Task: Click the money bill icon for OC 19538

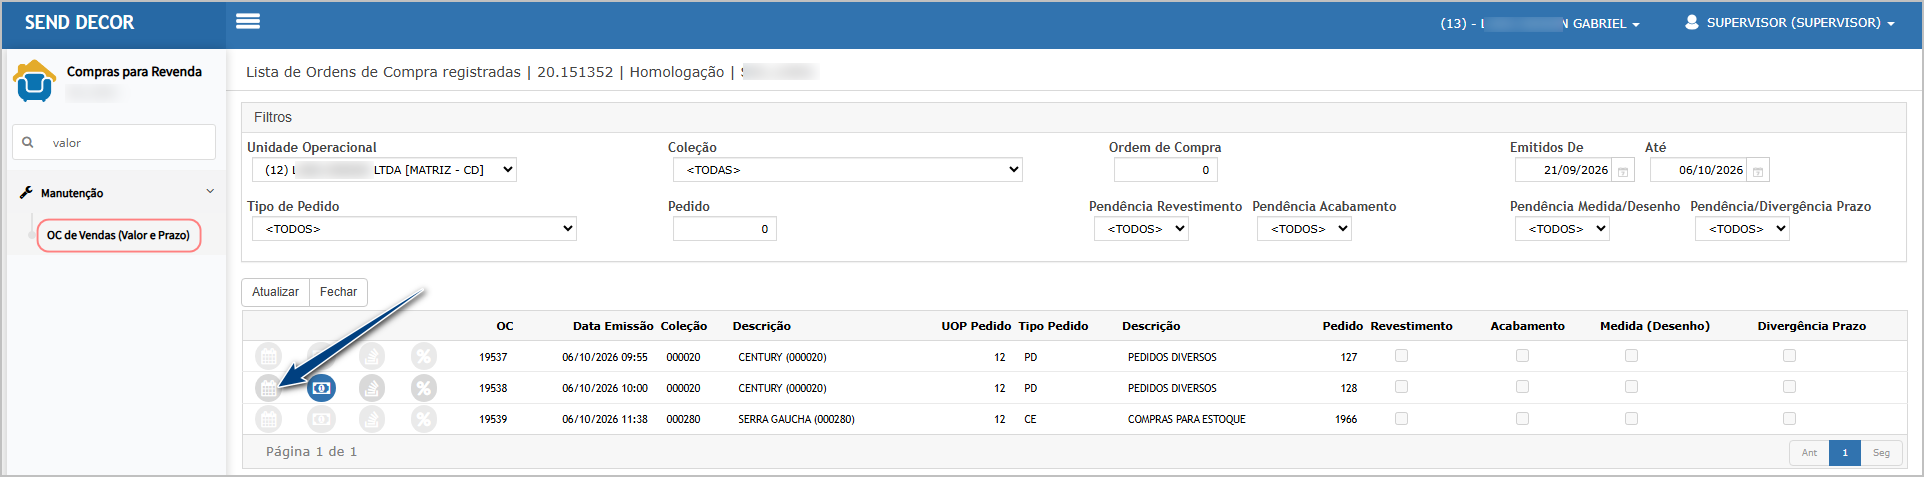Action: tap(321, 388)
